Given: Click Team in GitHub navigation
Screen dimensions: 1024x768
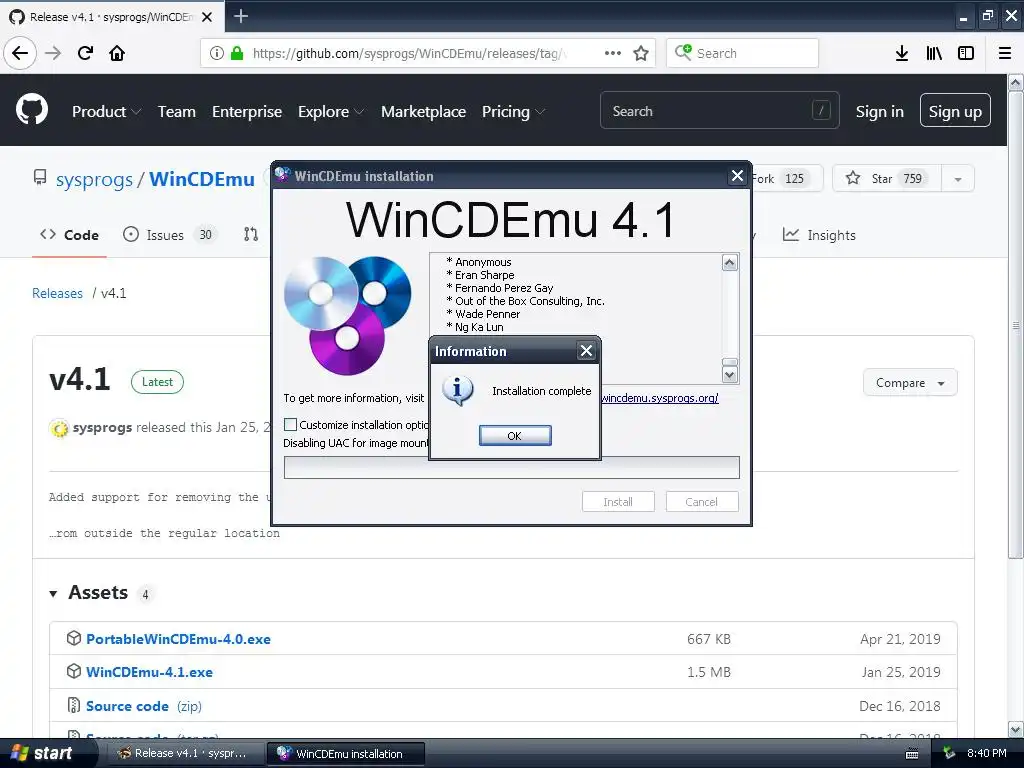Looking at the screenshot, I should (176, 112).
